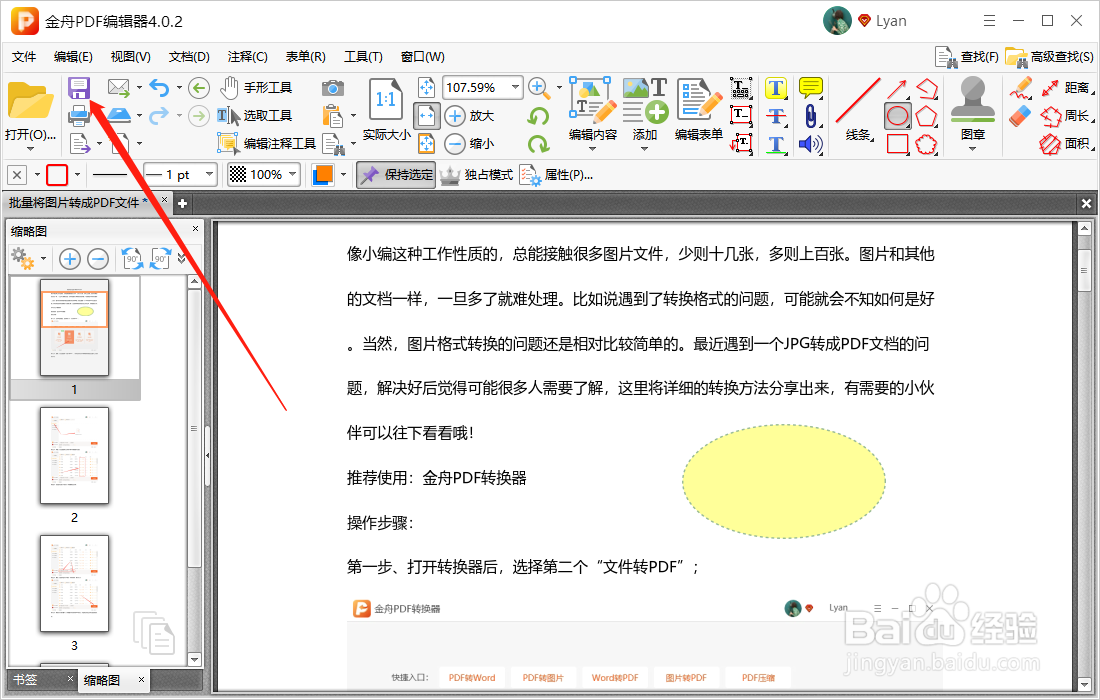Go to previous view with the green left arrow
Image resolution: width=1100 pixels, height=700 pixels.
(x=199, y=88)
